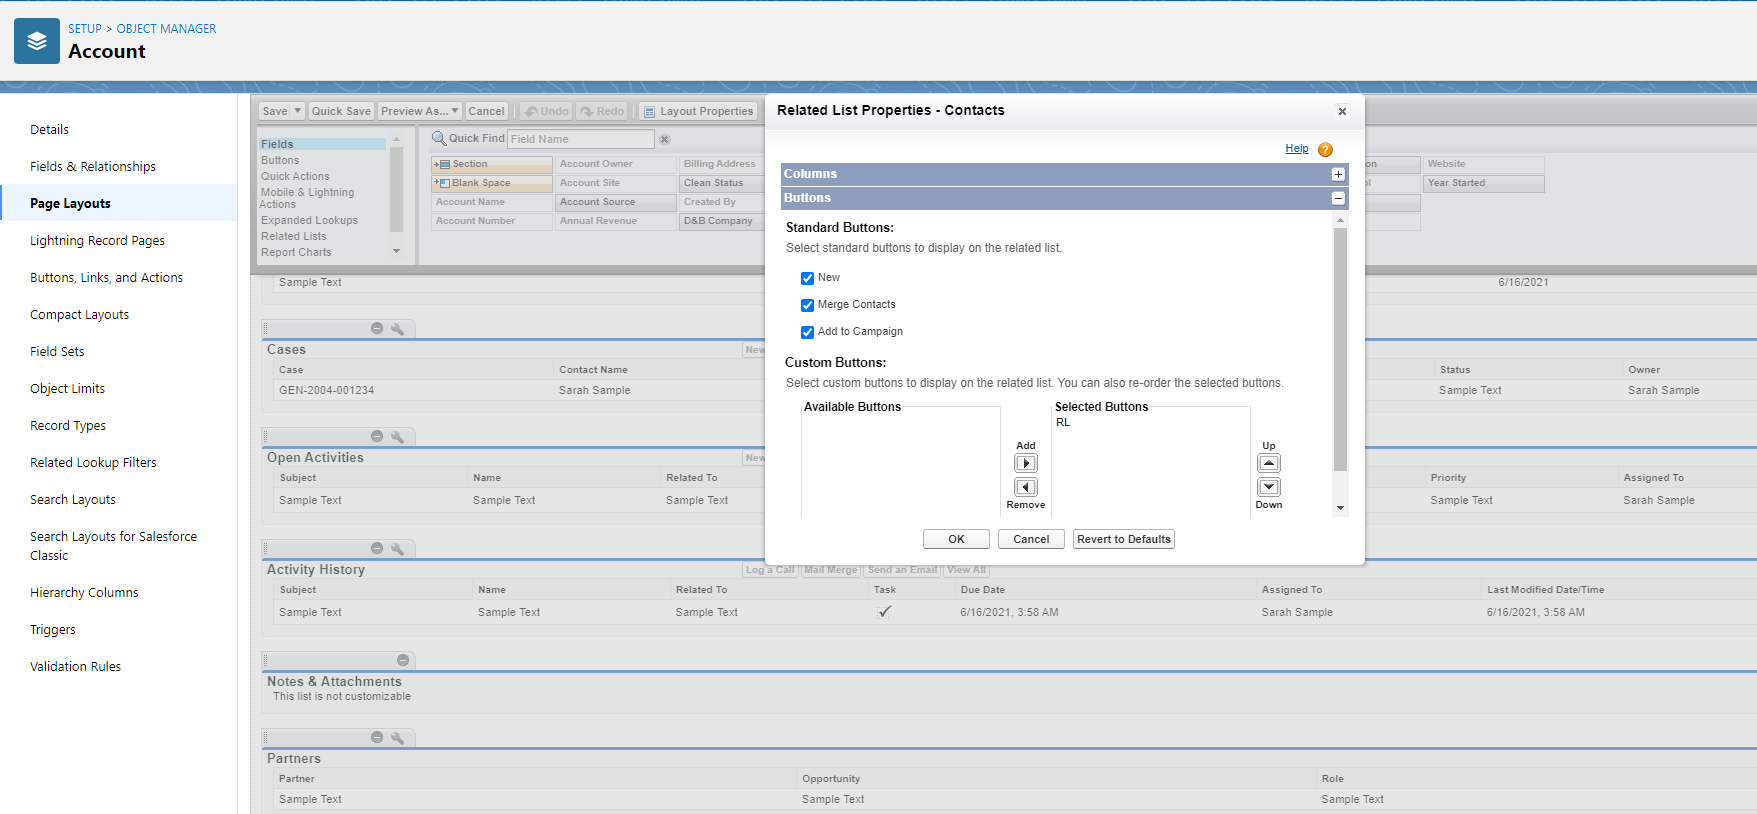Open the Help question mark icon
This screenshot has width=1757, height=814.
coord(1325,150)
